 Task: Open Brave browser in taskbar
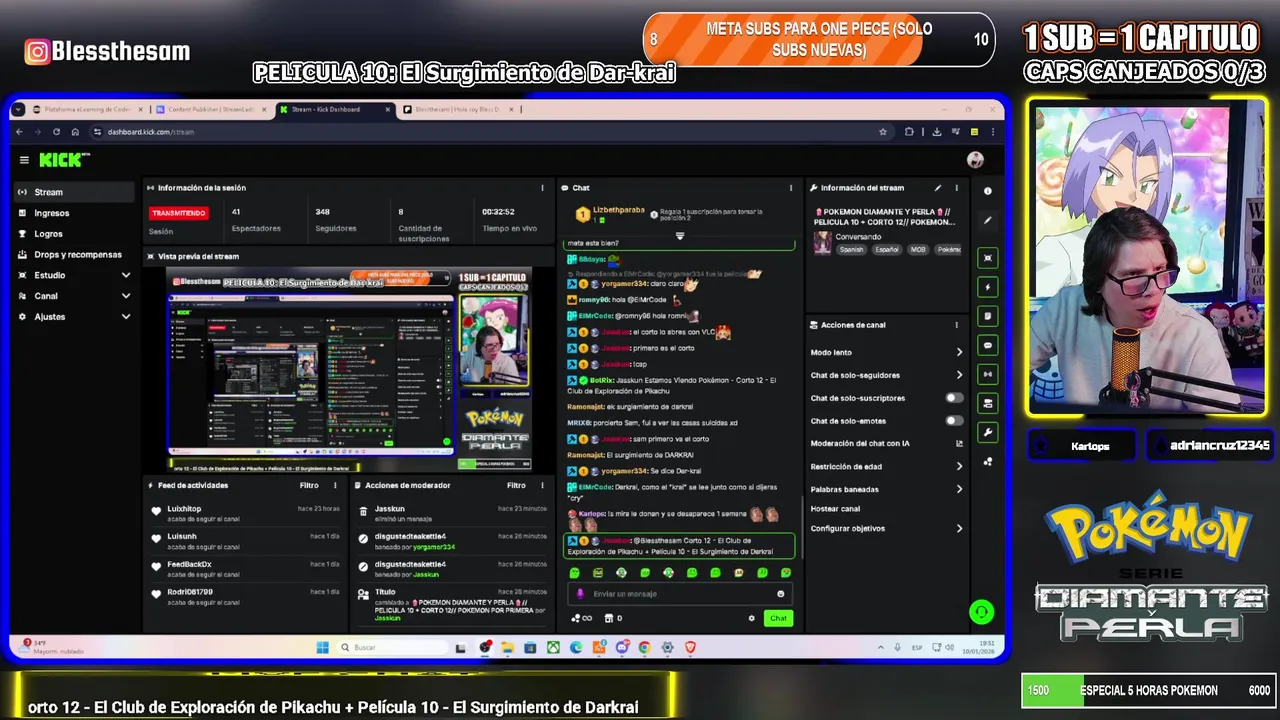pyautogui.click(x=690, y=647)
